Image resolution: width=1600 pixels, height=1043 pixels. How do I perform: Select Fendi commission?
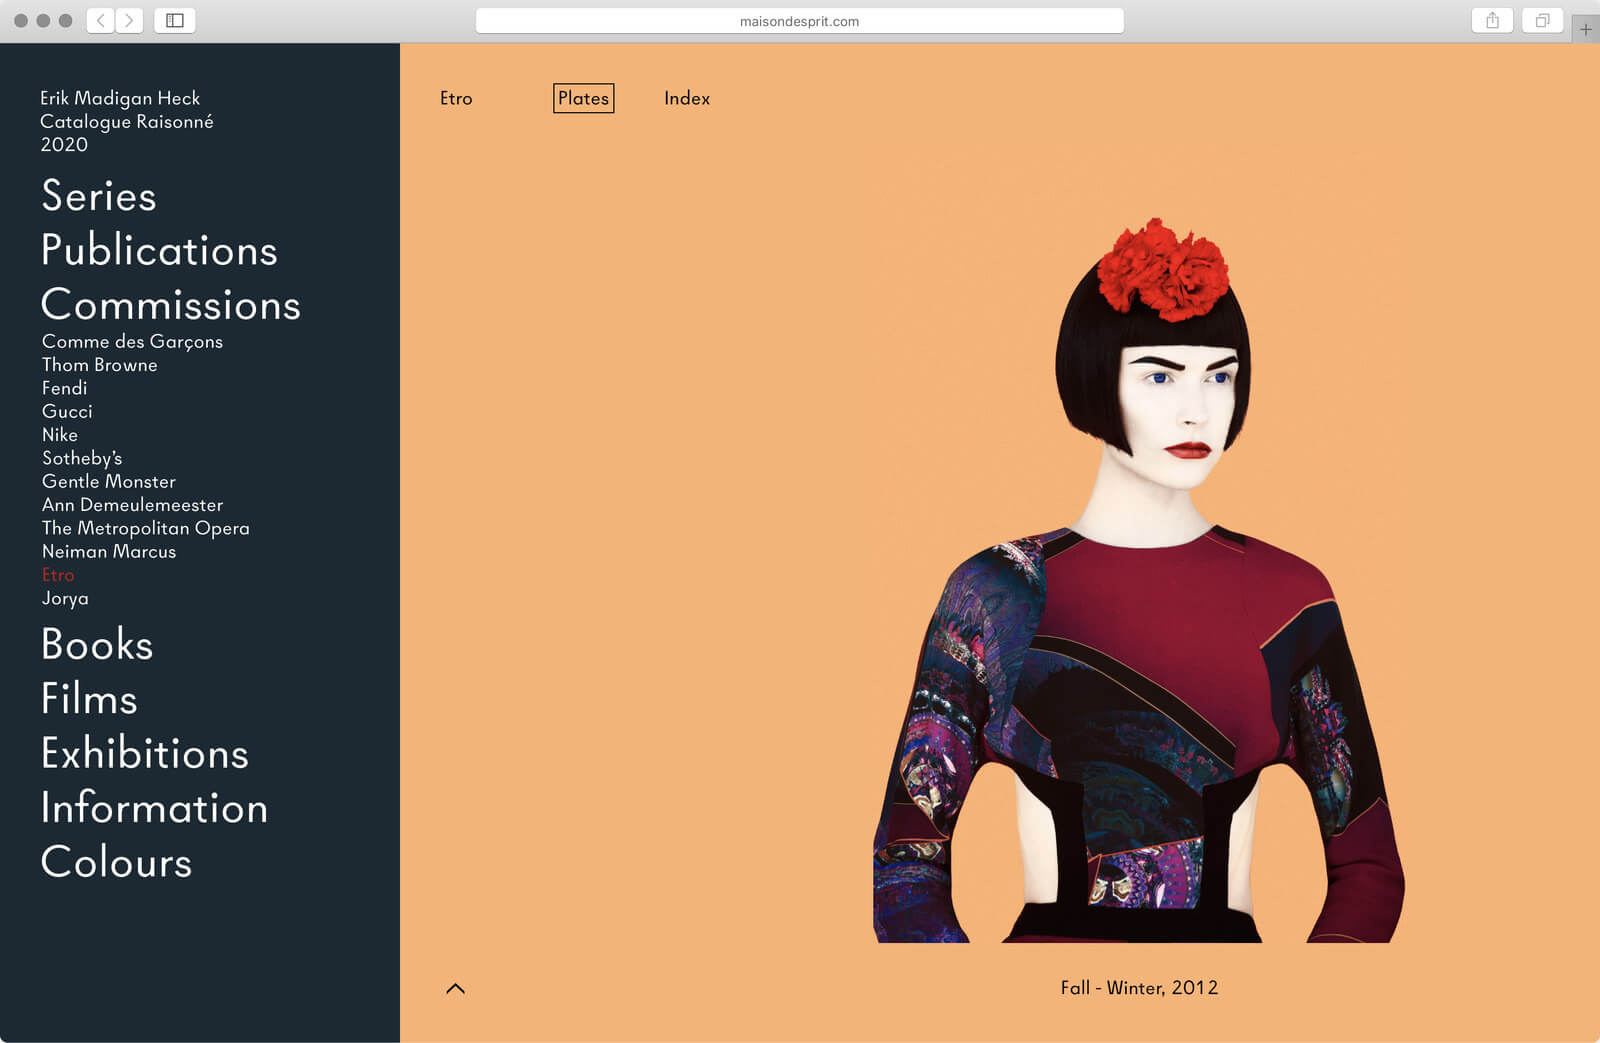point(64,388)
